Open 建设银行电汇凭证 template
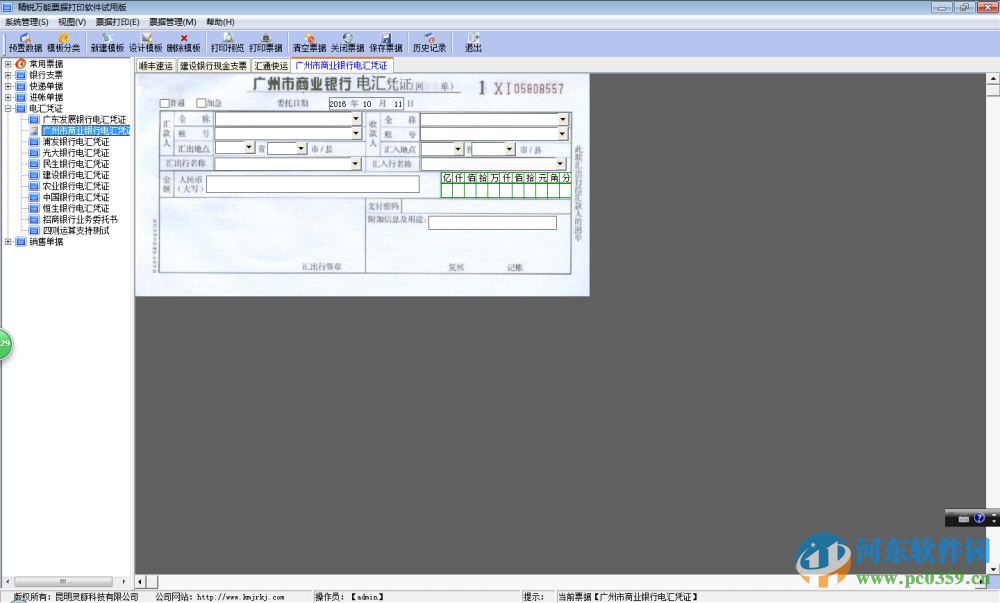Screen dimensions: 1000x603 click(x=76, y=175)
